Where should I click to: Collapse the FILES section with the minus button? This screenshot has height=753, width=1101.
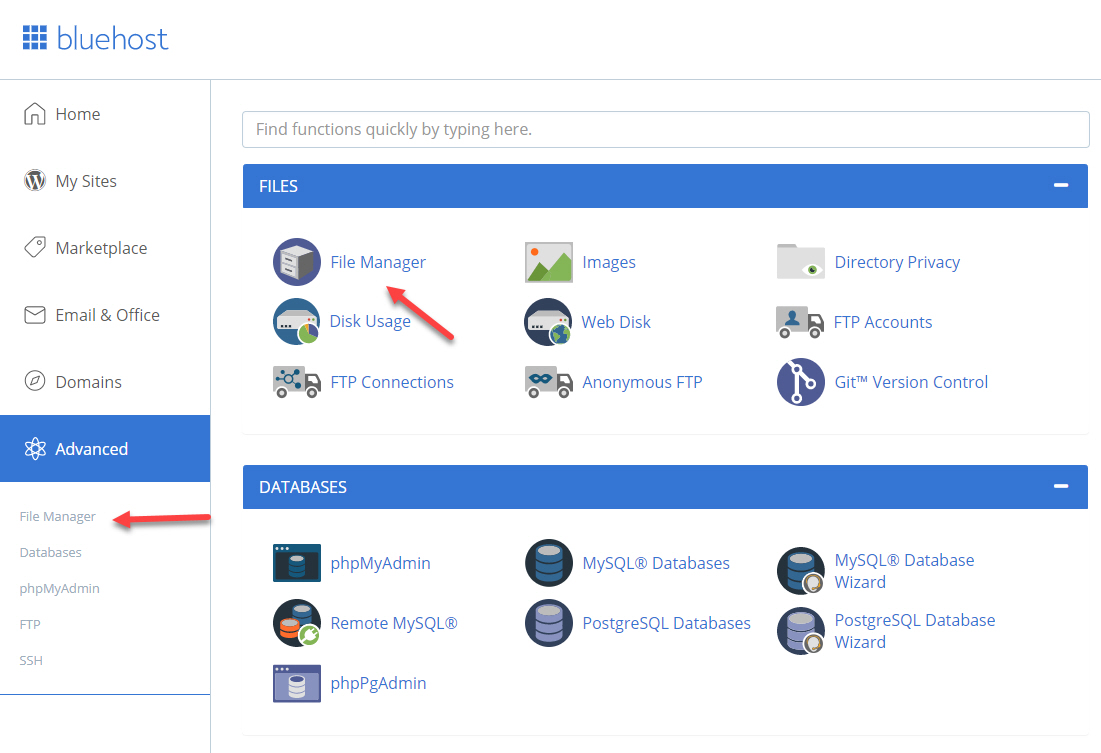[1061, 185]
